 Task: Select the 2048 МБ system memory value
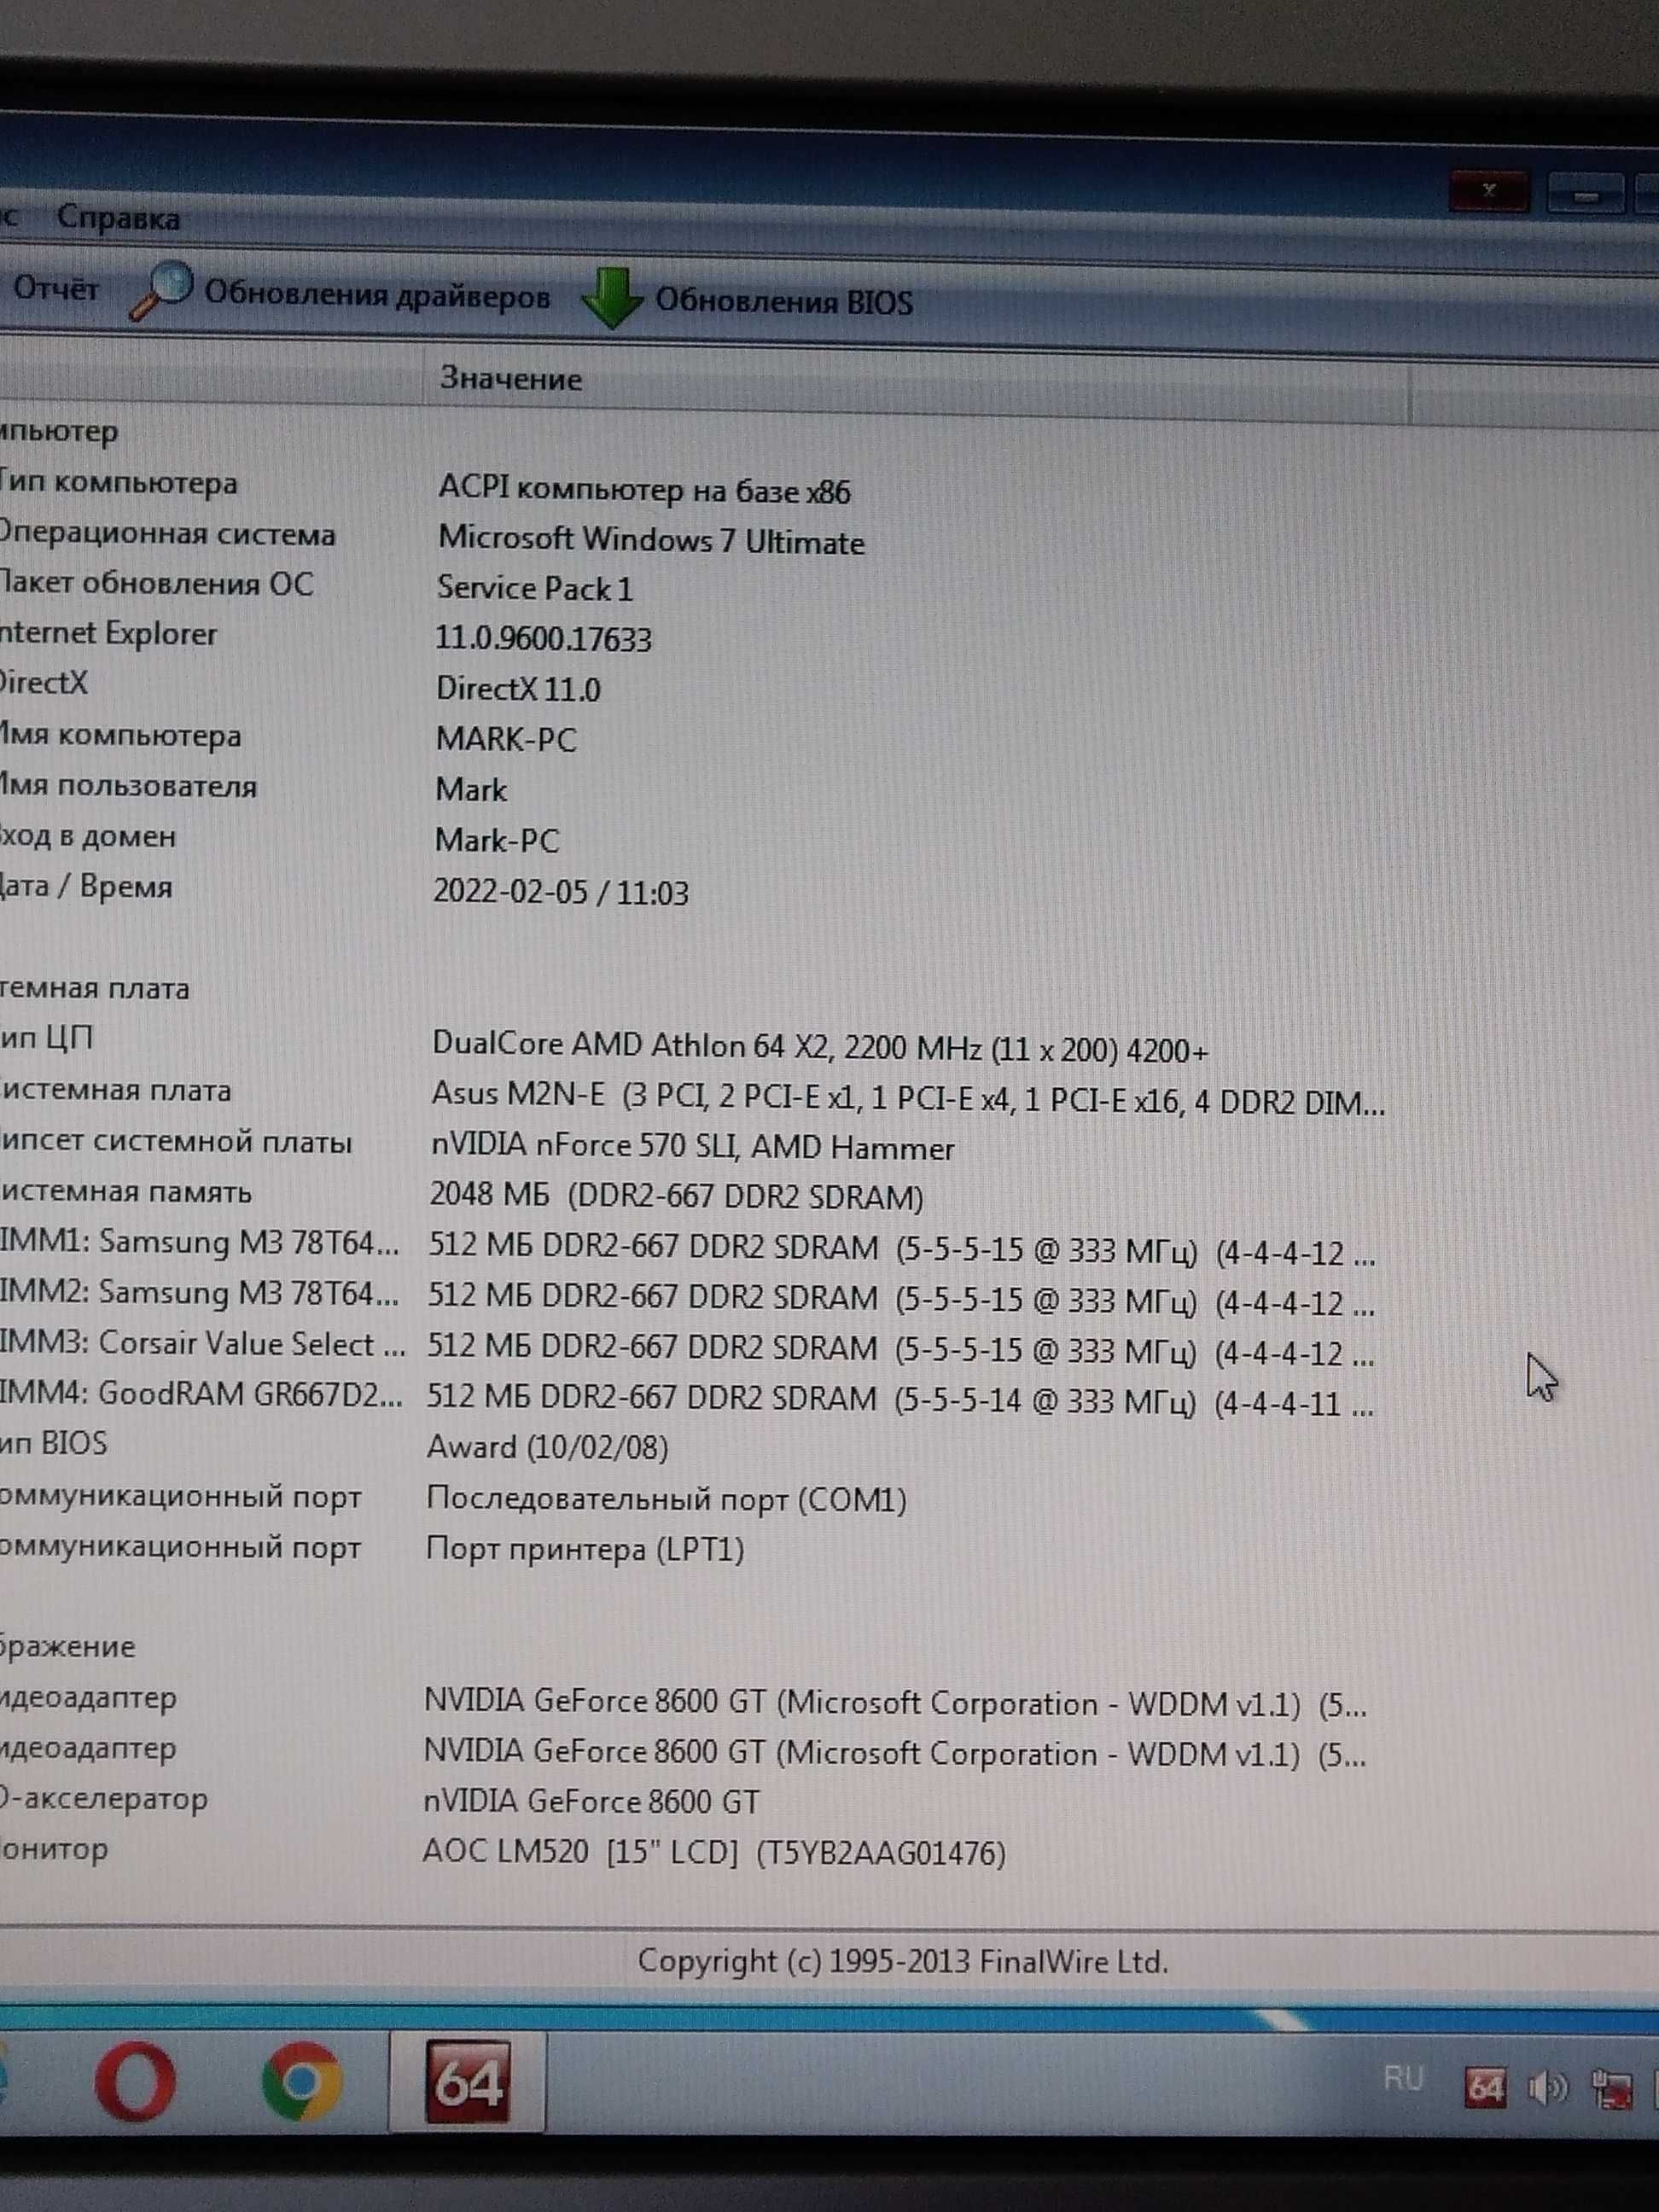pos(676,1195)
